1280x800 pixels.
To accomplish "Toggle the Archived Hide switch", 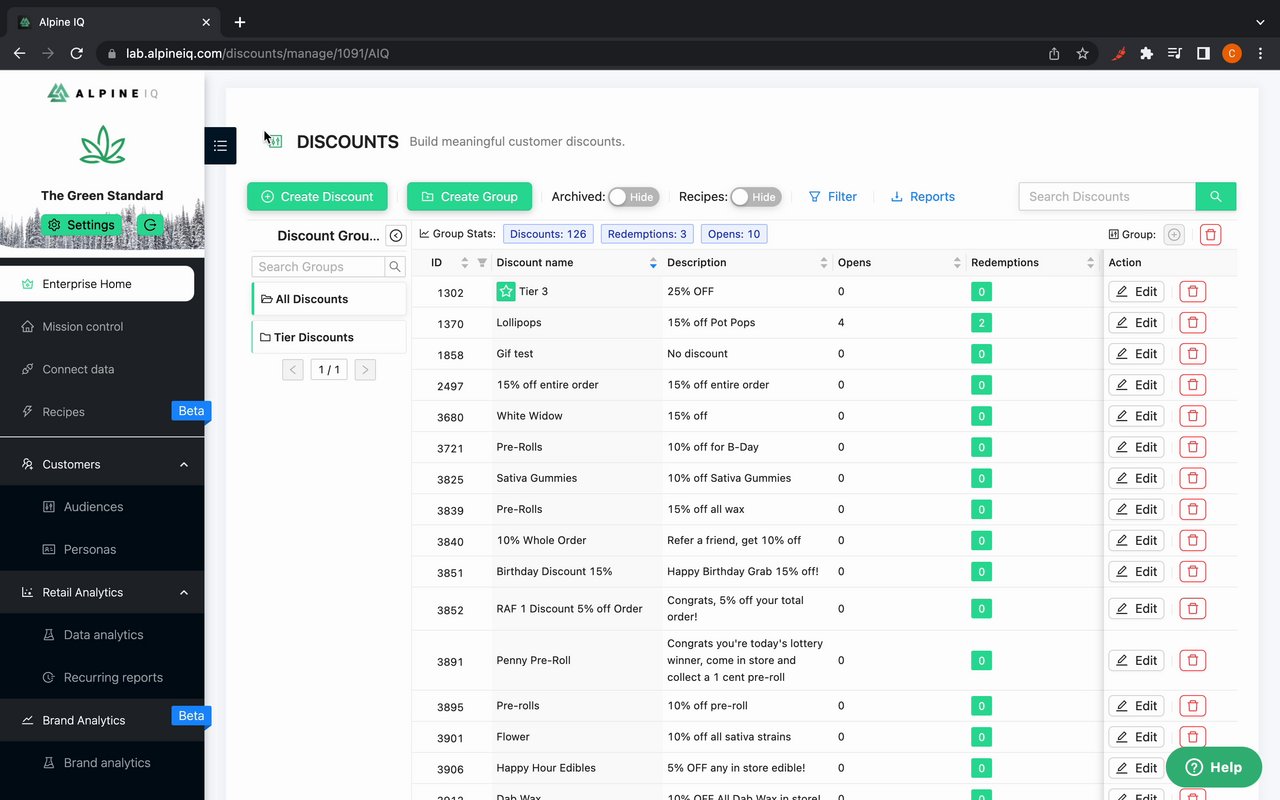I will pos(633,197).
